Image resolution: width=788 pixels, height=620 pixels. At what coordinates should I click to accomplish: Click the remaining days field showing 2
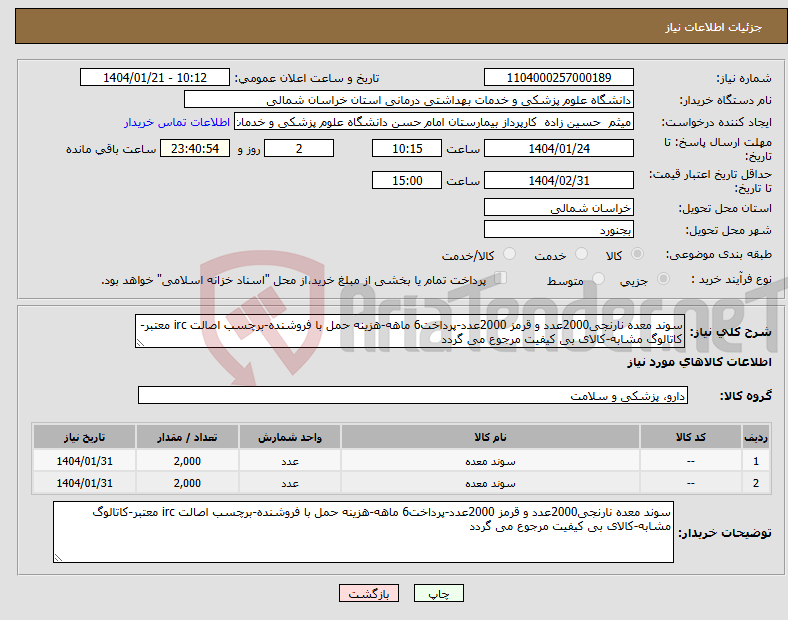(x=299, y=148)
